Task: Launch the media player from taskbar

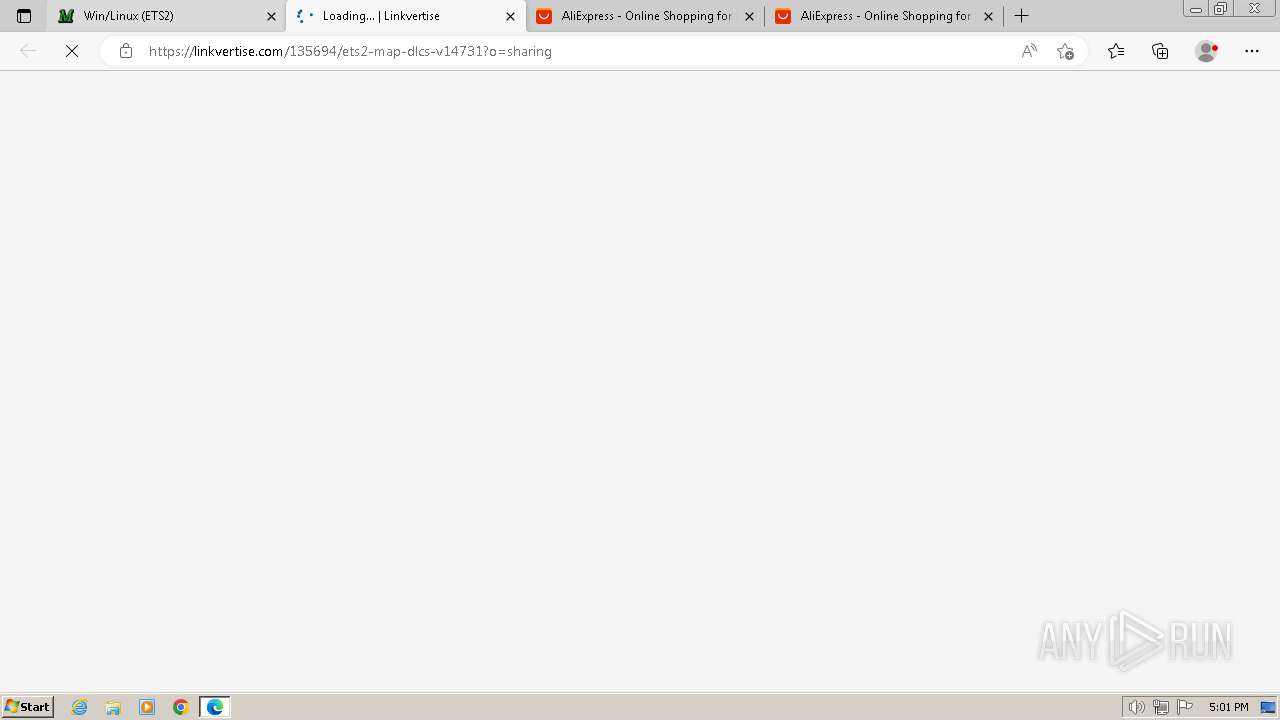Action: 147,707
